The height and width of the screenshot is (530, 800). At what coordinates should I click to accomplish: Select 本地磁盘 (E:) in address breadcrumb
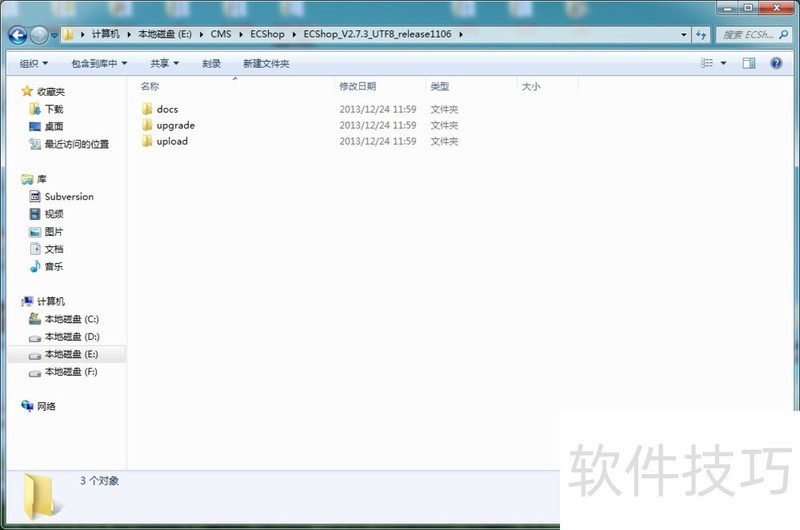pos(165,34)
